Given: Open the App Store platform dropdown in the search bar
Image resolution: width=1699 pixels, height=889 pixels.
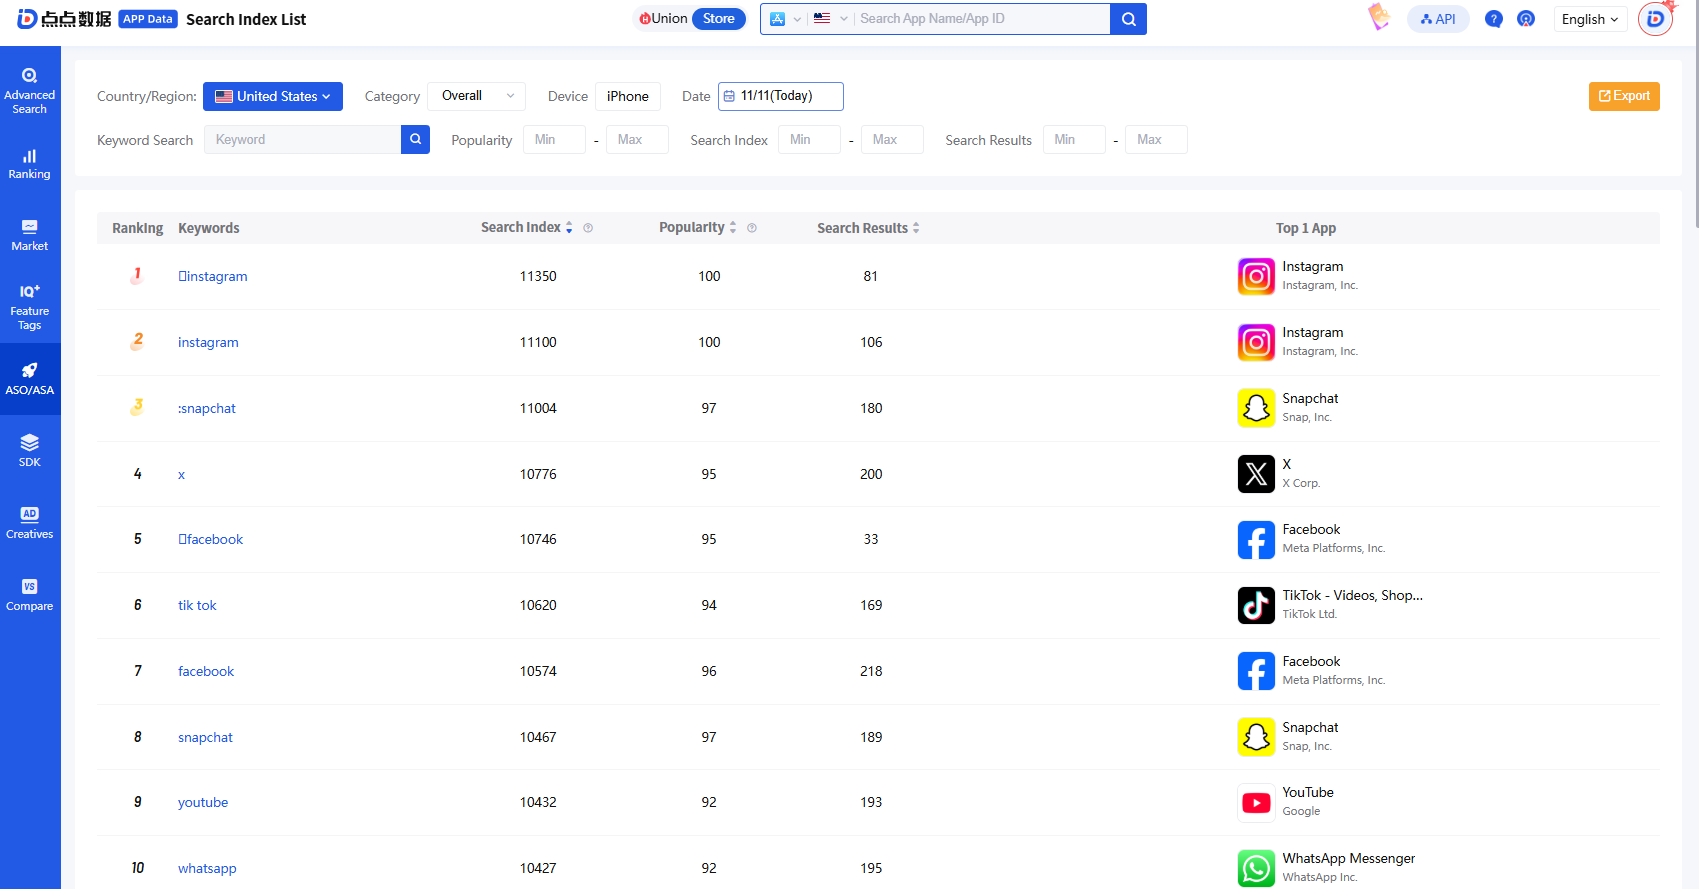Looking at the screenshot, I should click(x=785, y=19).
